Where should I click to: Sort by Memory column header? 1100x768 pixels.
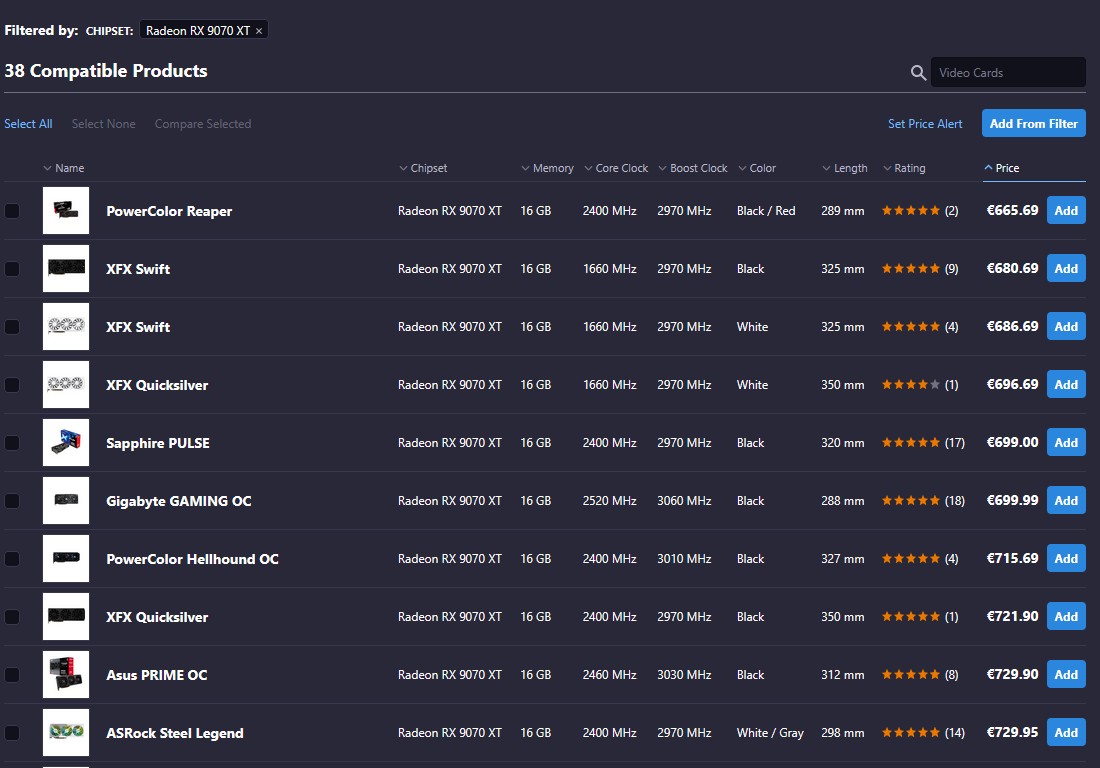click(x=547, y=168)
